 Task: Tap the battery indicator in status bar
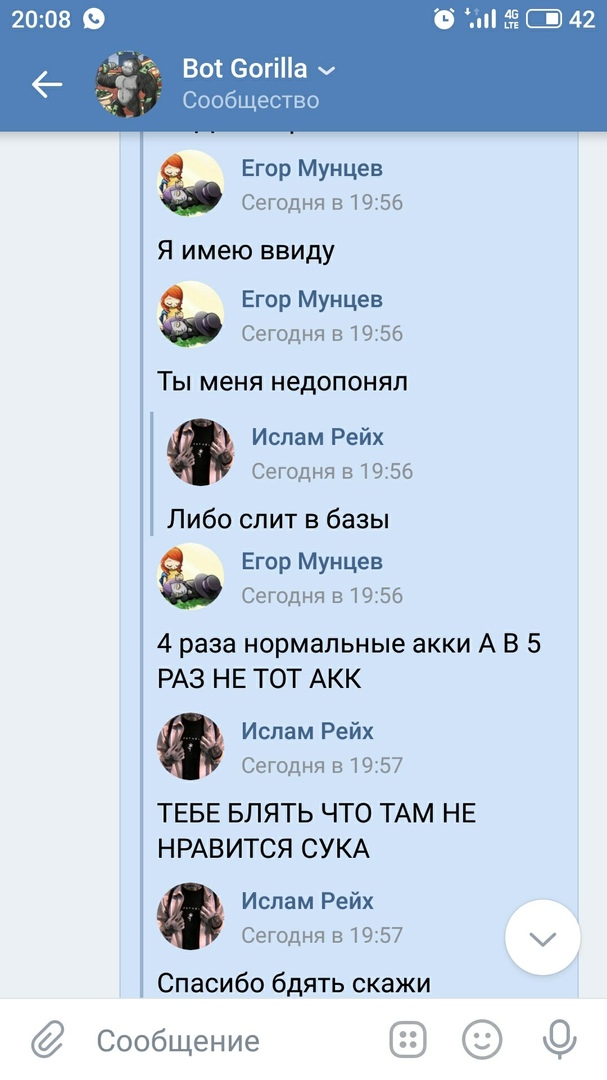[x=544, y=19]
